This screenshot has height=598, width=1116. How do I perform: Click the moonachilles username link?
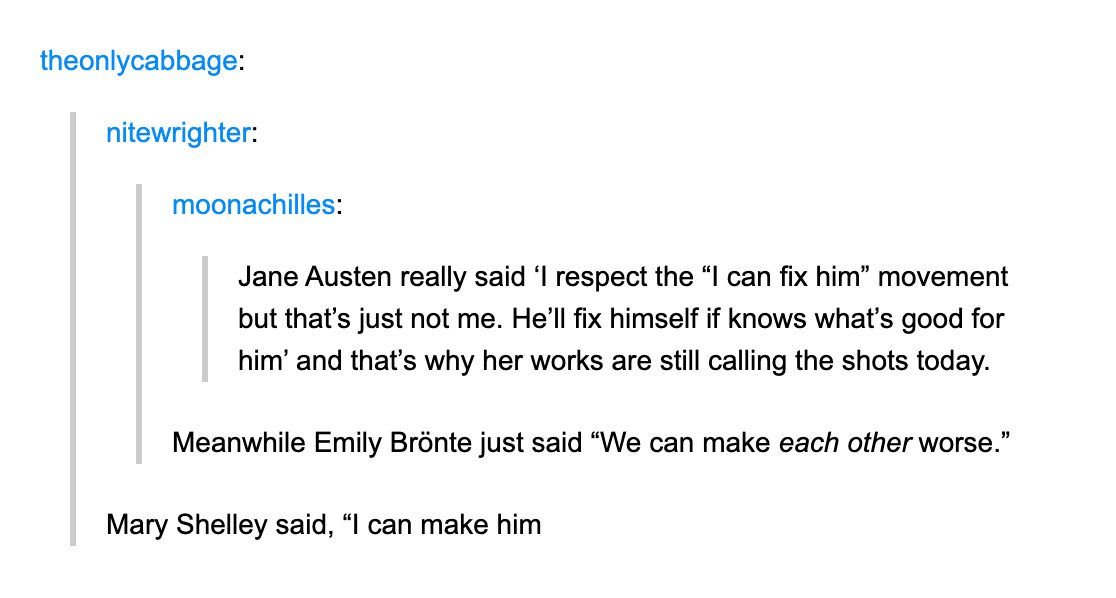click(x=253, y=205)
